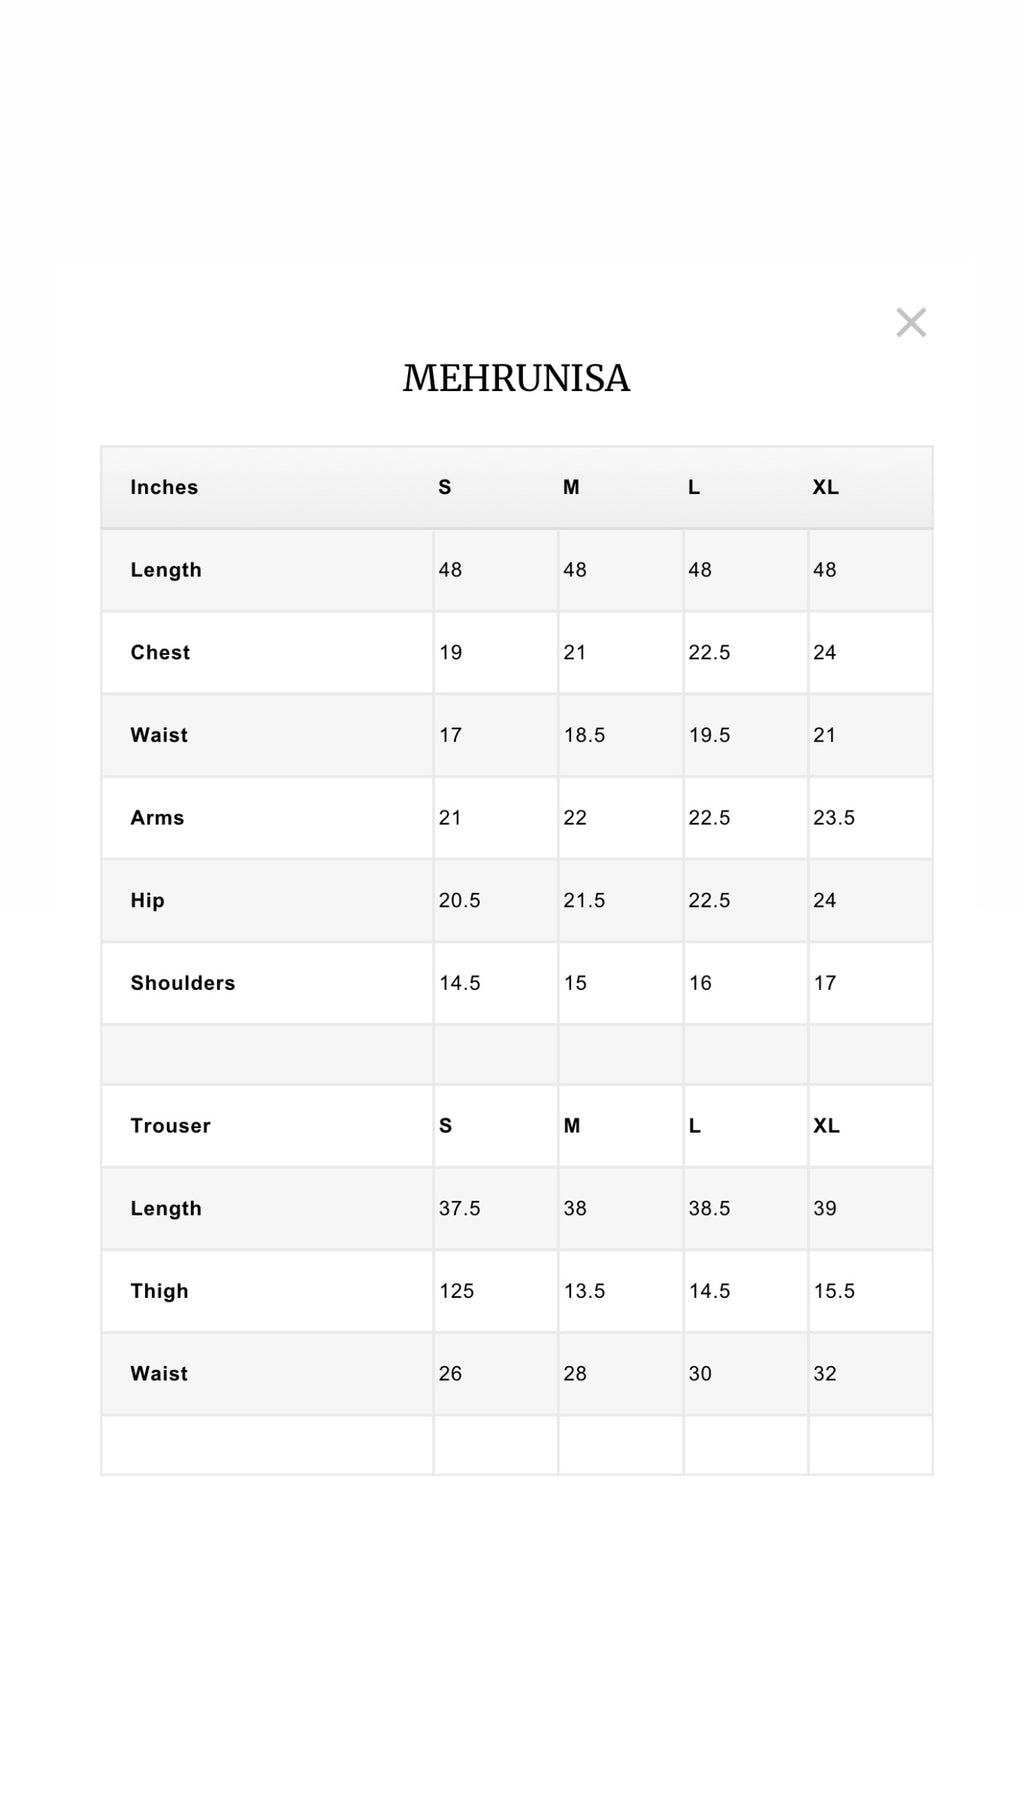Close the size chart popup

click(x=911, y=322)
